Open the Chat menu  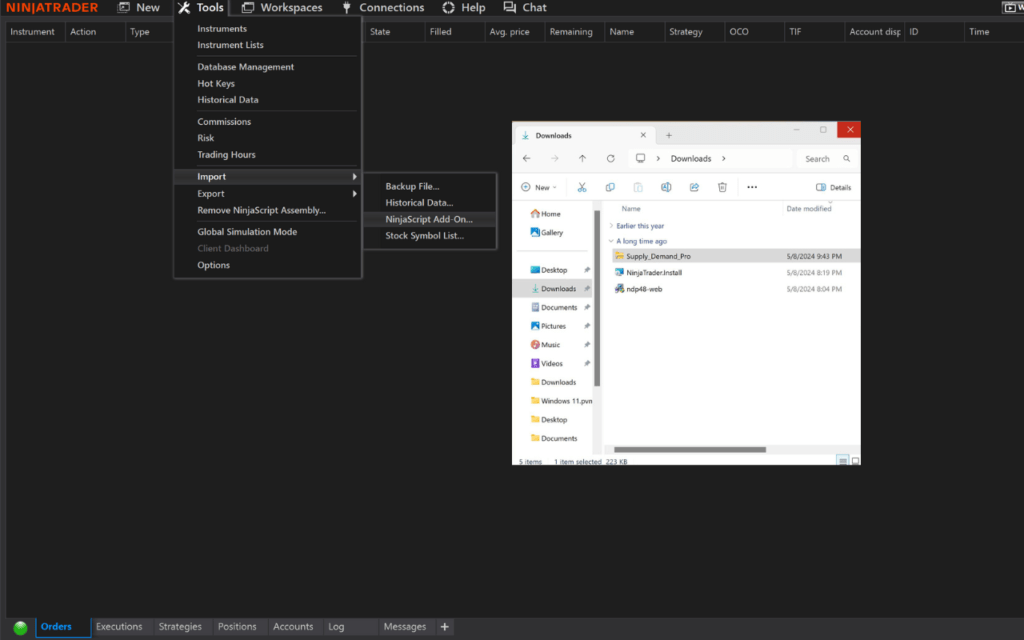point(524,8)
